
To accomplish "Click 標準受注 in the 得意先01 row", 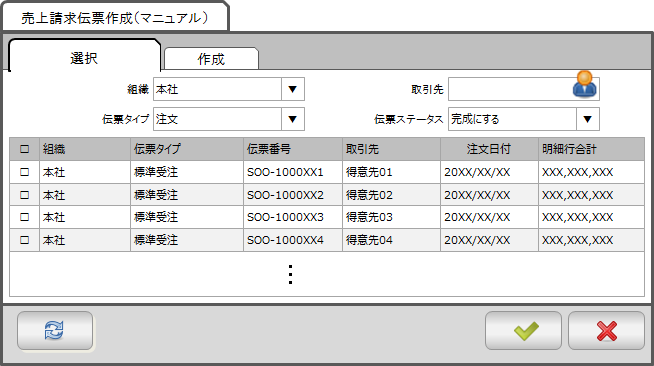I will coord(187,172).
